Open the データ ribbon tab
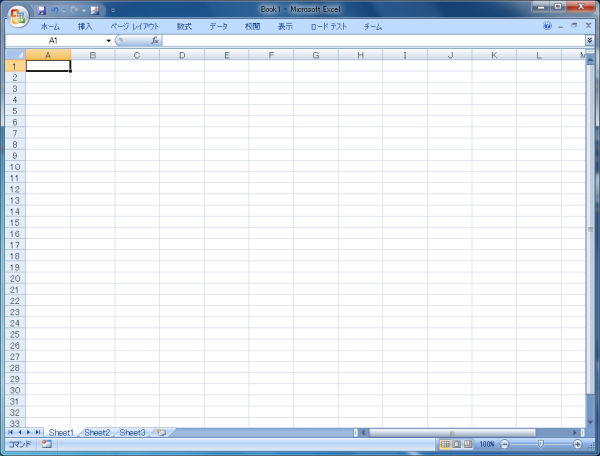 (x=218, y=26)
